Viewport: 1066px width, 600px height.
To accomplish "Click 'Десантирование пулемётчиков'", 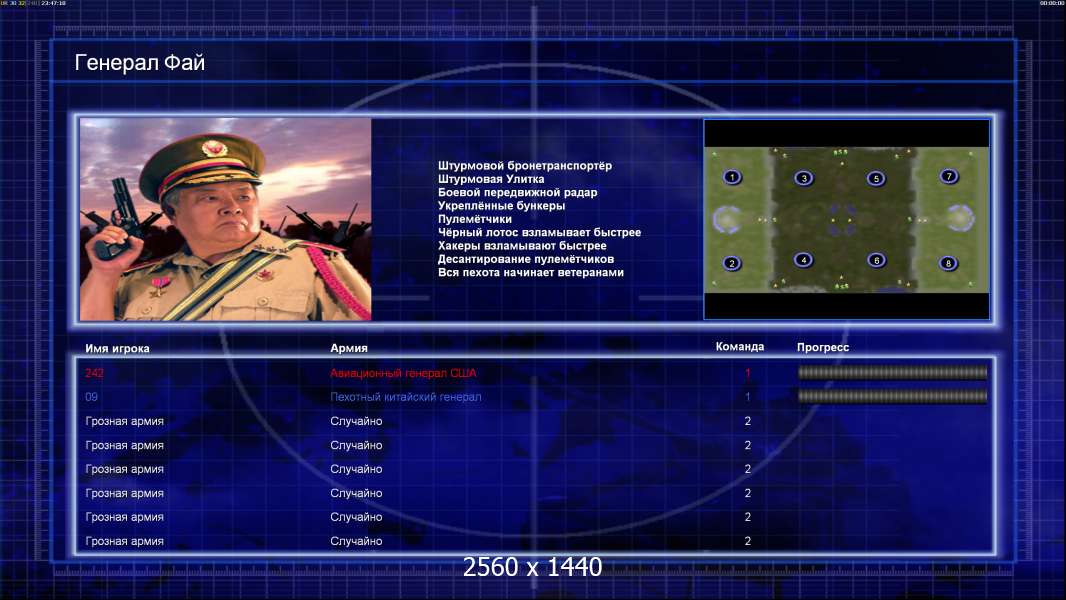I will click(x=526, y=259).
